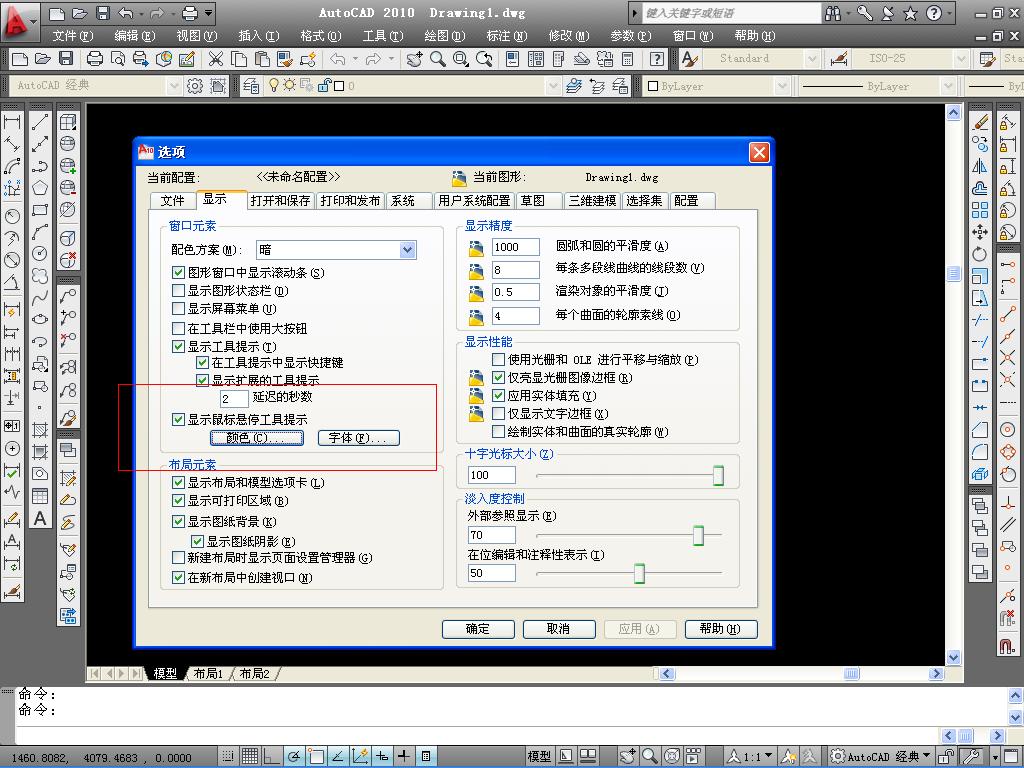Toggle 应用实体填充 checkbox
Viewport: 1024px width, 768px height.
(x=498, y=395)
